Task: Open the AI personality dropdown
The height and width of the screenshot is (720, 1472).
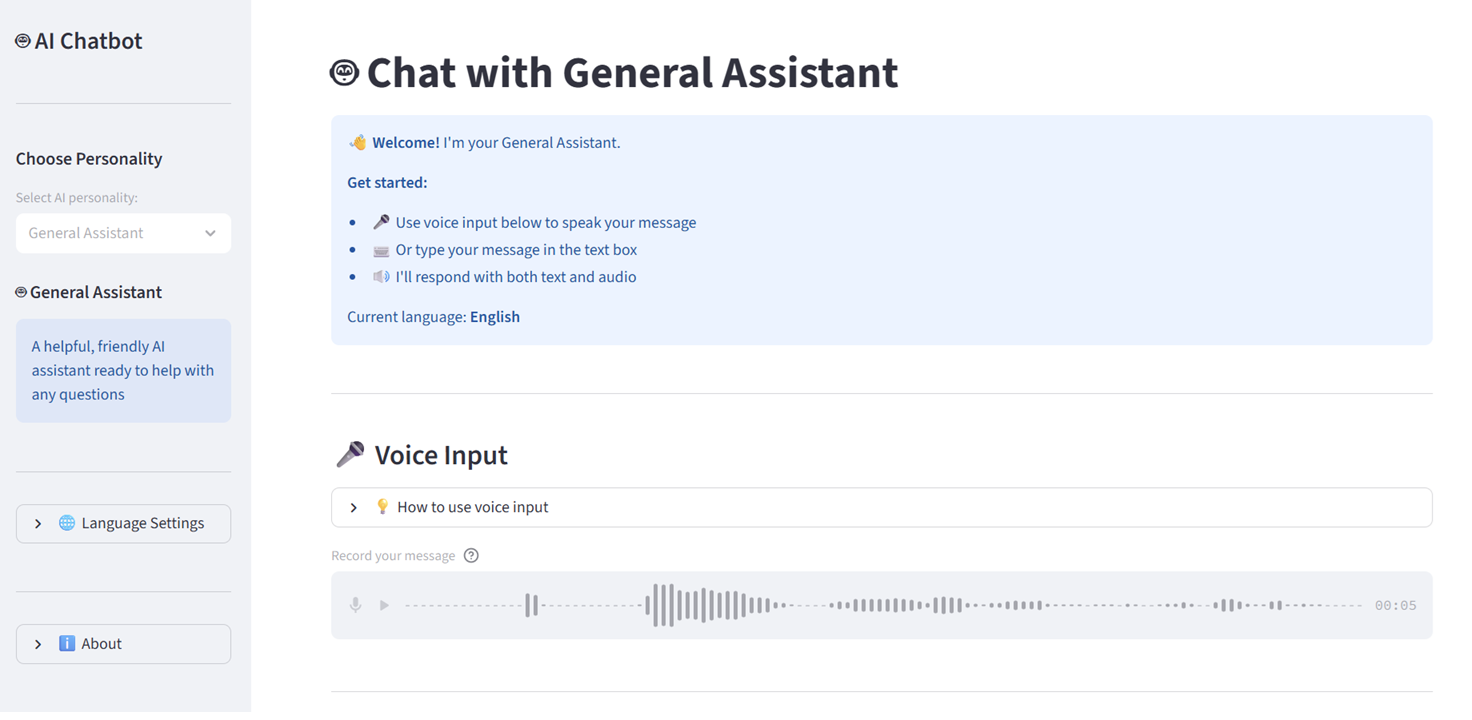Action: point(209,233)
